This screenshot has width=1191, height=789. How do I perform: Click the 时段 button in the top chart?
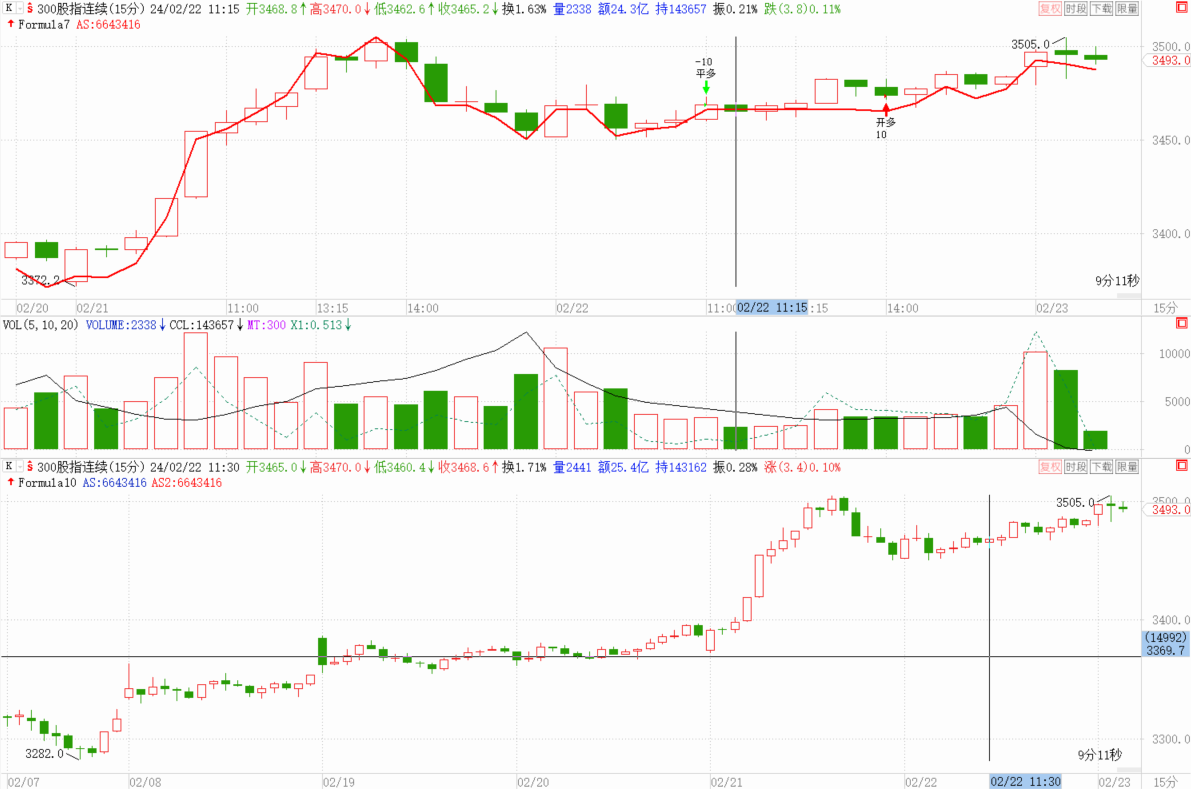[1076, 8]
